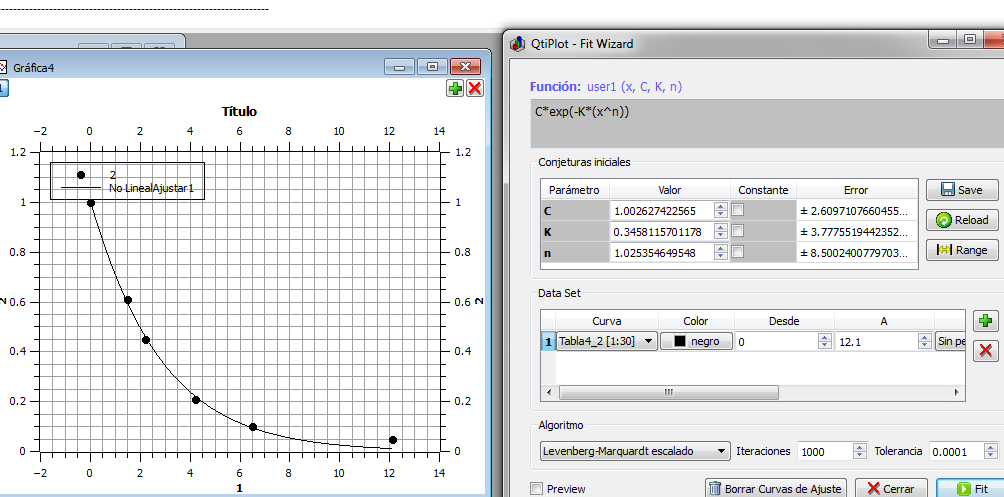Minimize the Gráfica4 window
This screenshot has height=497, width=1004.
(400, 67)
